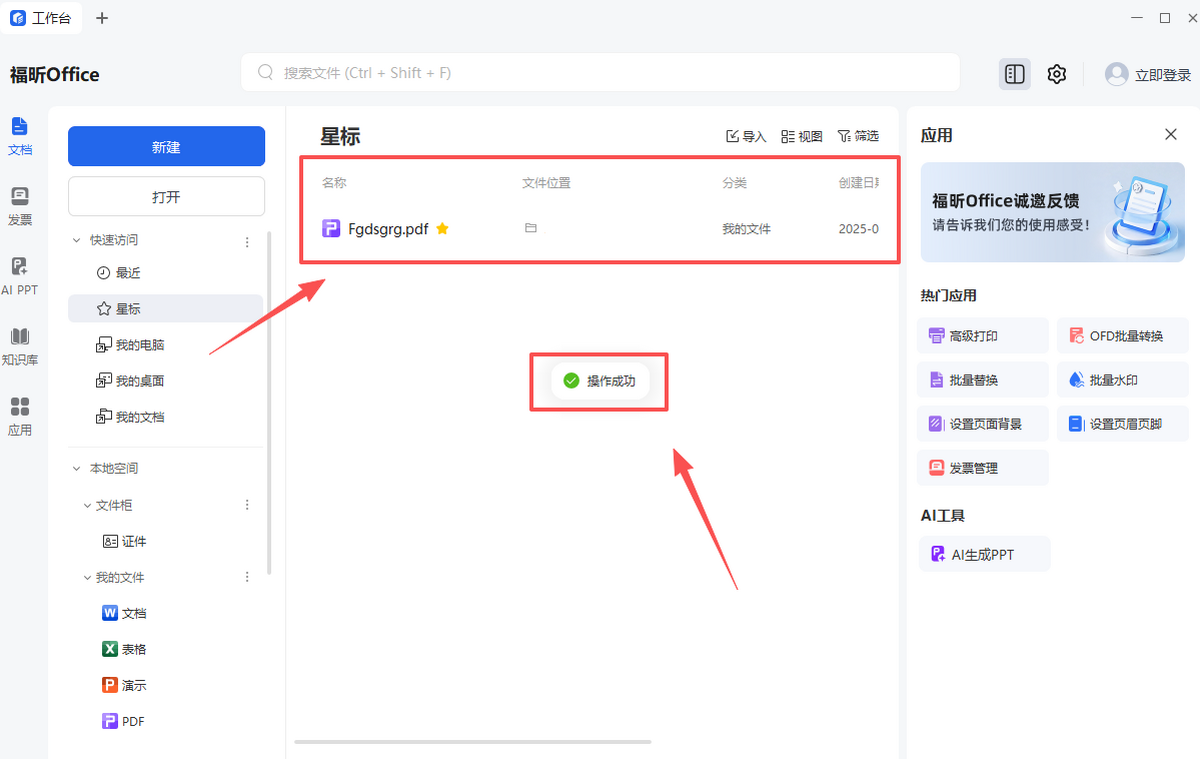Open the 文档 section in left sidebar
This screenshot has width=1200, height=759.
click(20, 136)
